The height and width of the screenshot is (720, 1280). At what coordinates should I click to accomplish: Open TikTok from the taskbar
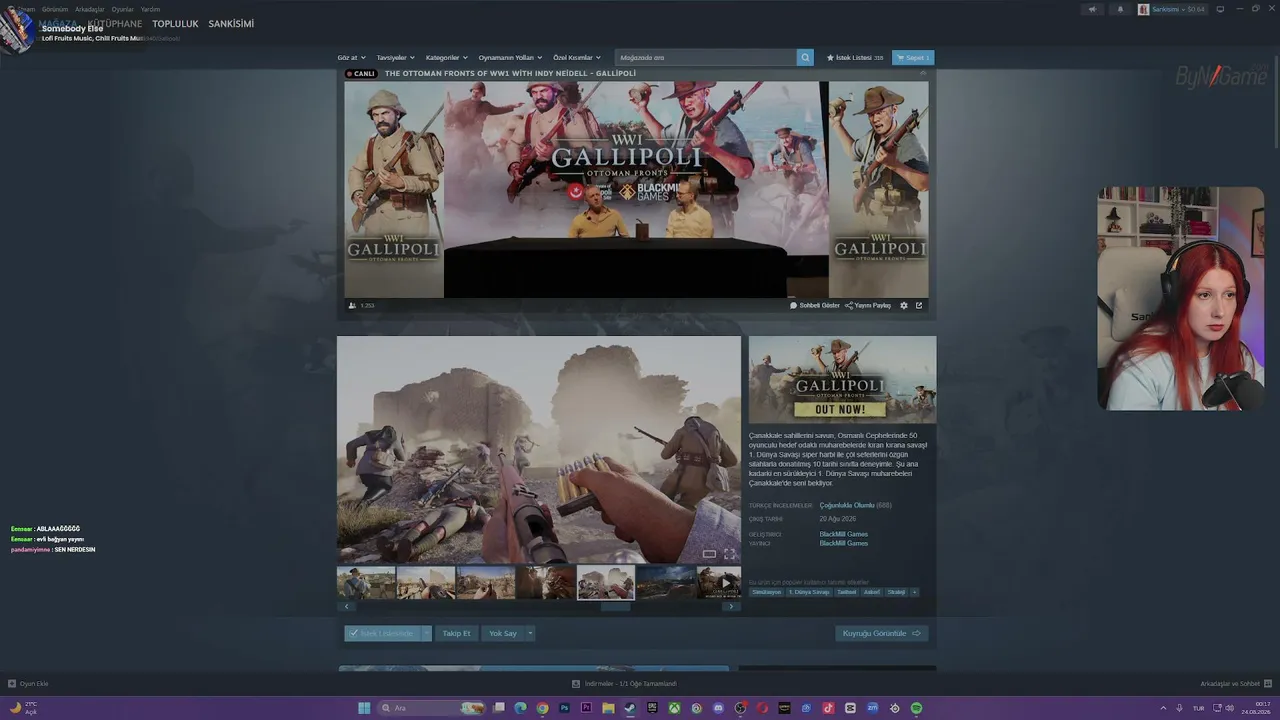click(828, 708)
